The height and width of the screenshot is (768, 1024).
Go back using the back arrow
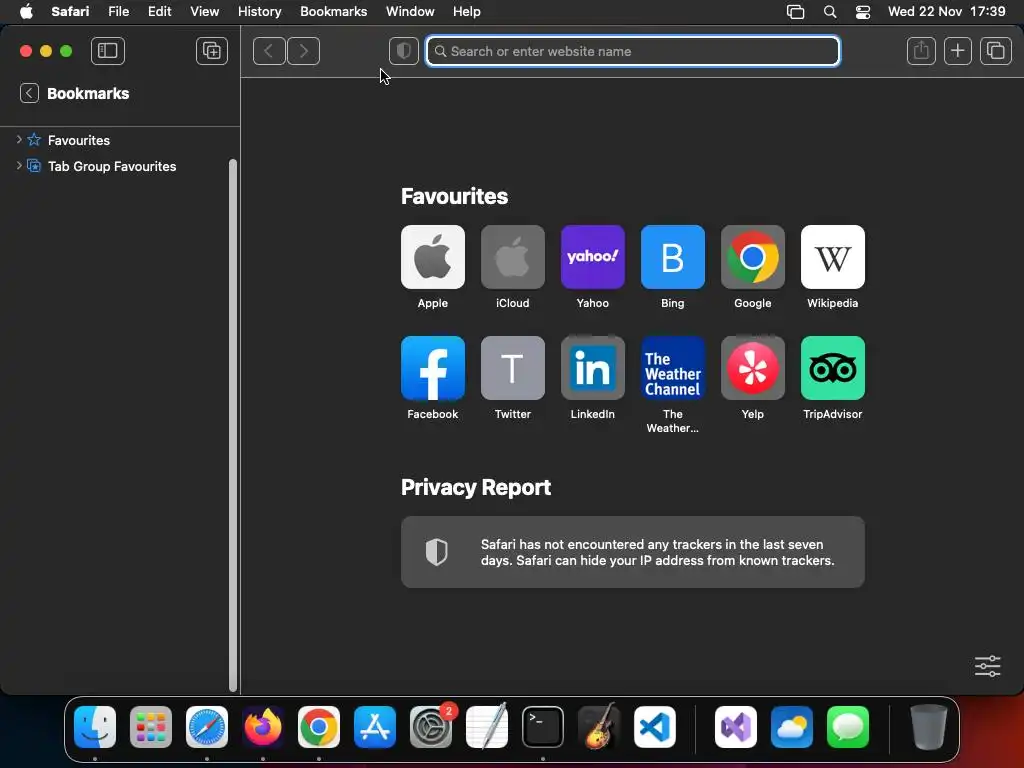point(269,51)
